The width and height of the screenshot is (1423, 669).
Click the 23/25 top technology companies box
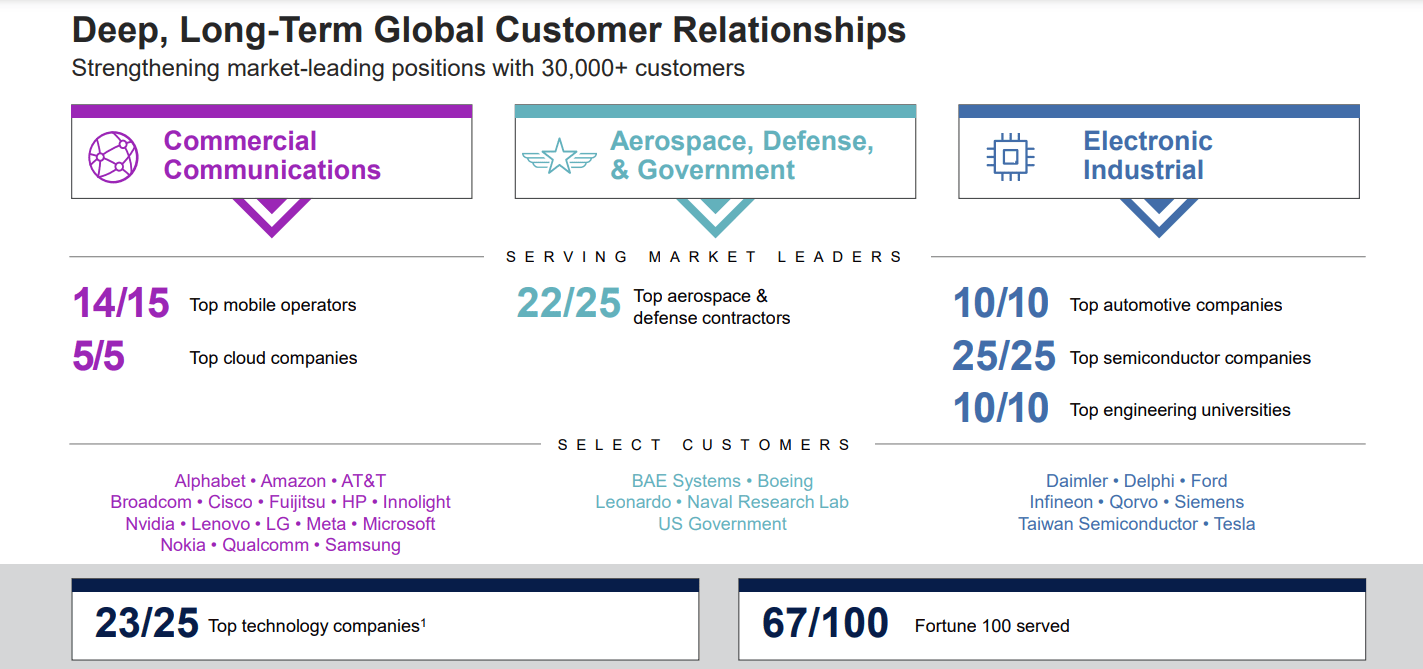[x=385, y=623]
